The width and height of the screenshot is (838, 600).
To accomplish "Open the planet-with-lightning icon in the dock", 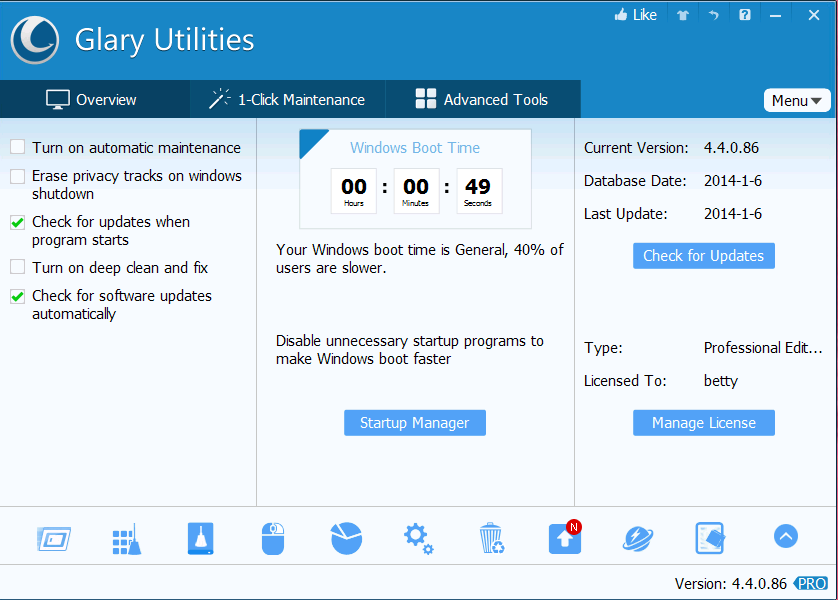I will tap(638, 539).
